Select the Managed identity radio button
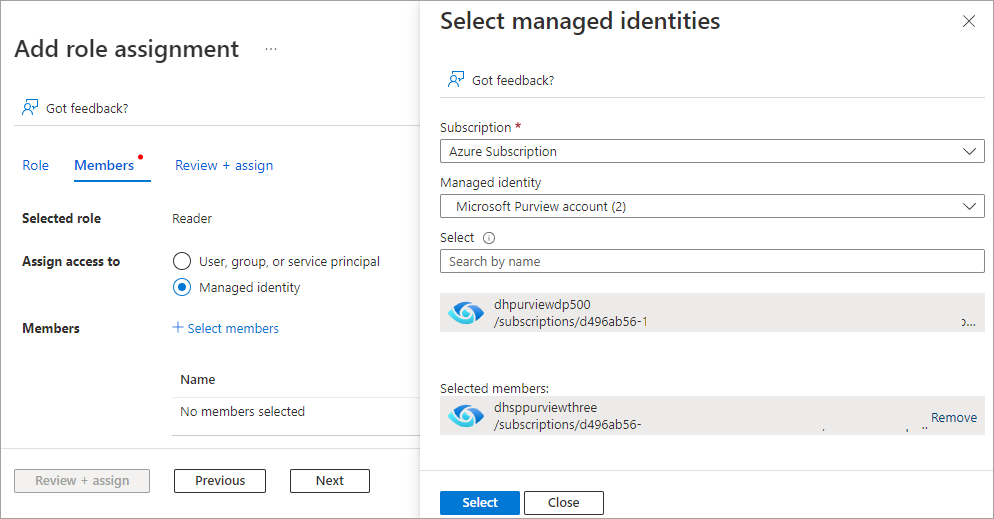This screenshot has width=994, height=519. click(x=182, y=287)
